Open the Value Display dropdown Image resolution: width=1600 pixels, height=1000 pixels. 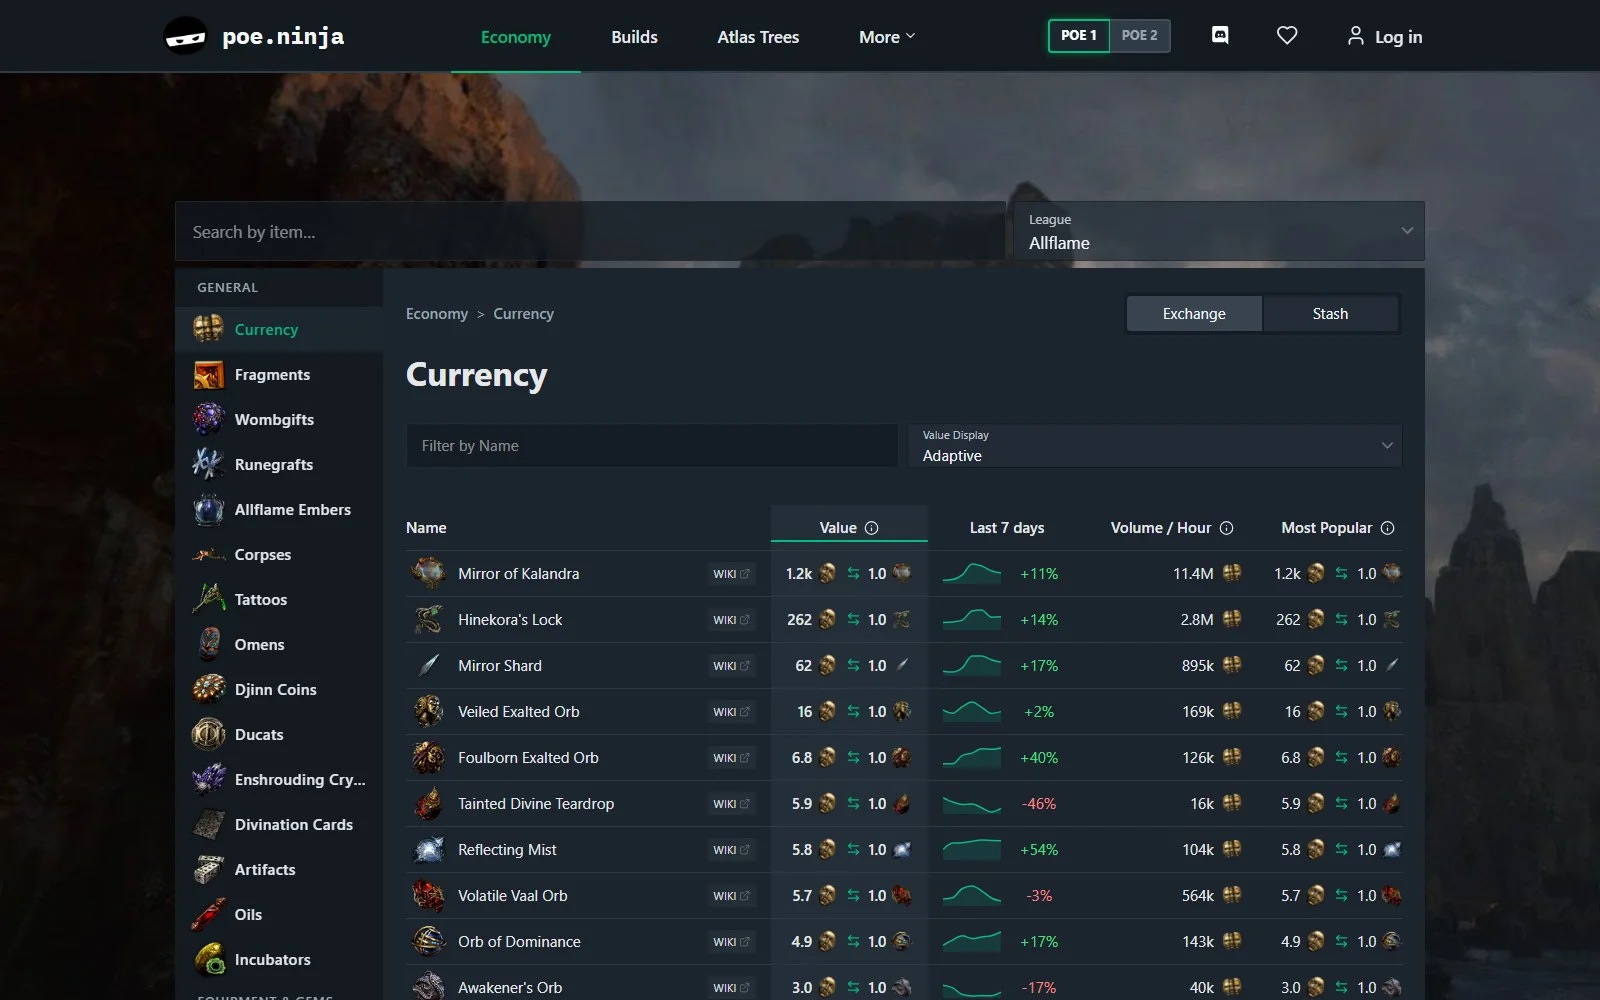[1155, 446]
